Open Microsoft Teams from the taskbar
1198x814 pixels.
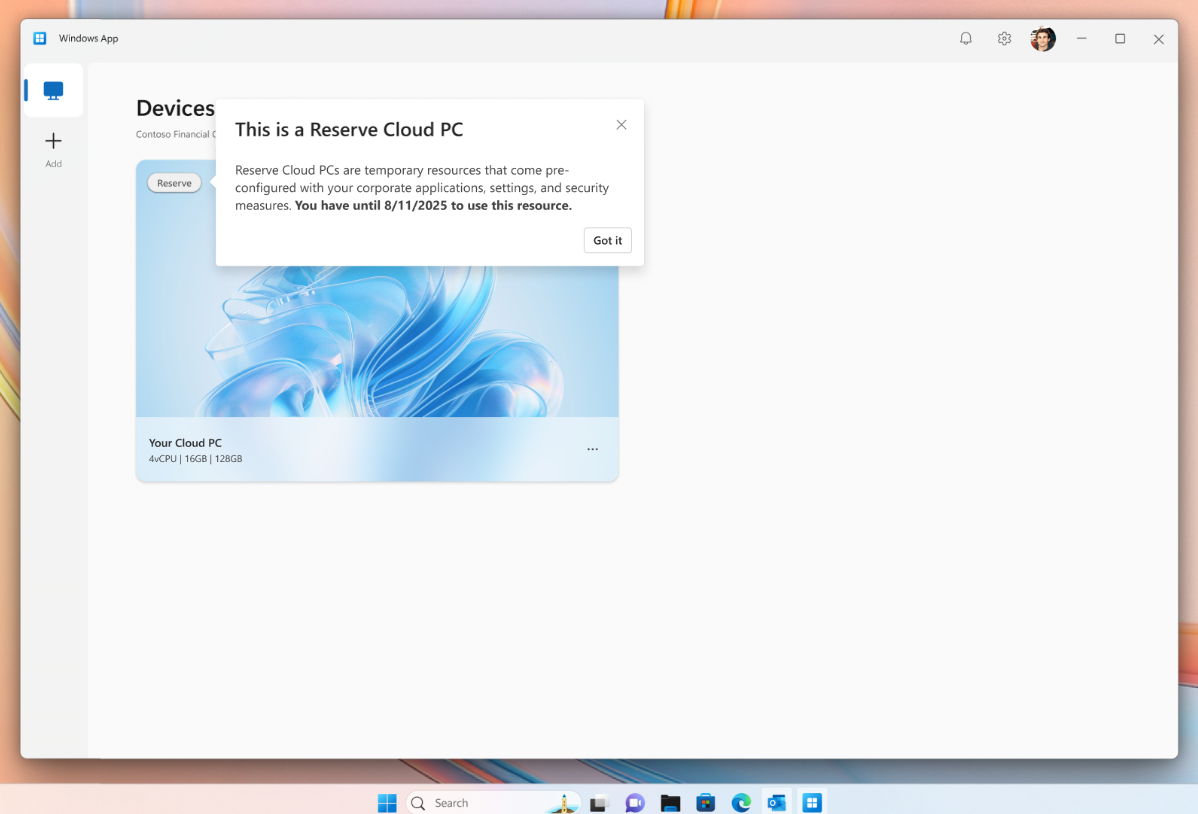[634, 802]
